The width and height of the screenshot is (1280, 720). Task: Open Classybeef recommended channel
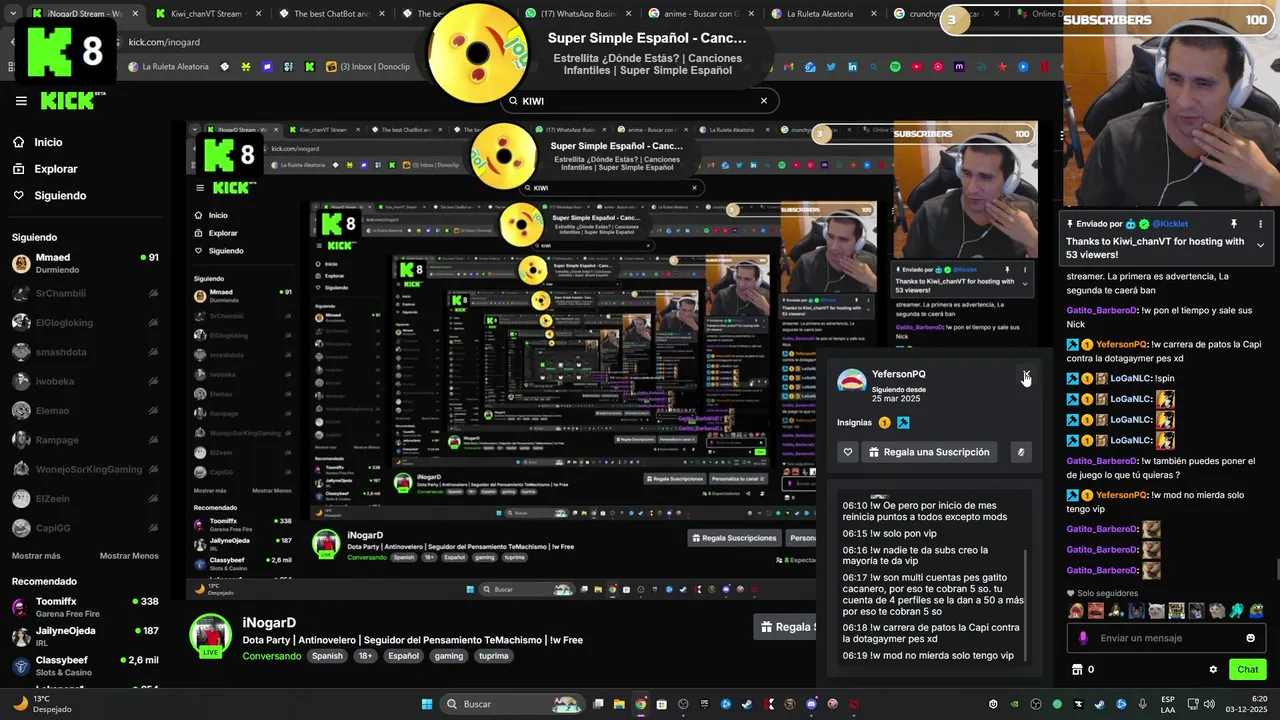(85, 665)
